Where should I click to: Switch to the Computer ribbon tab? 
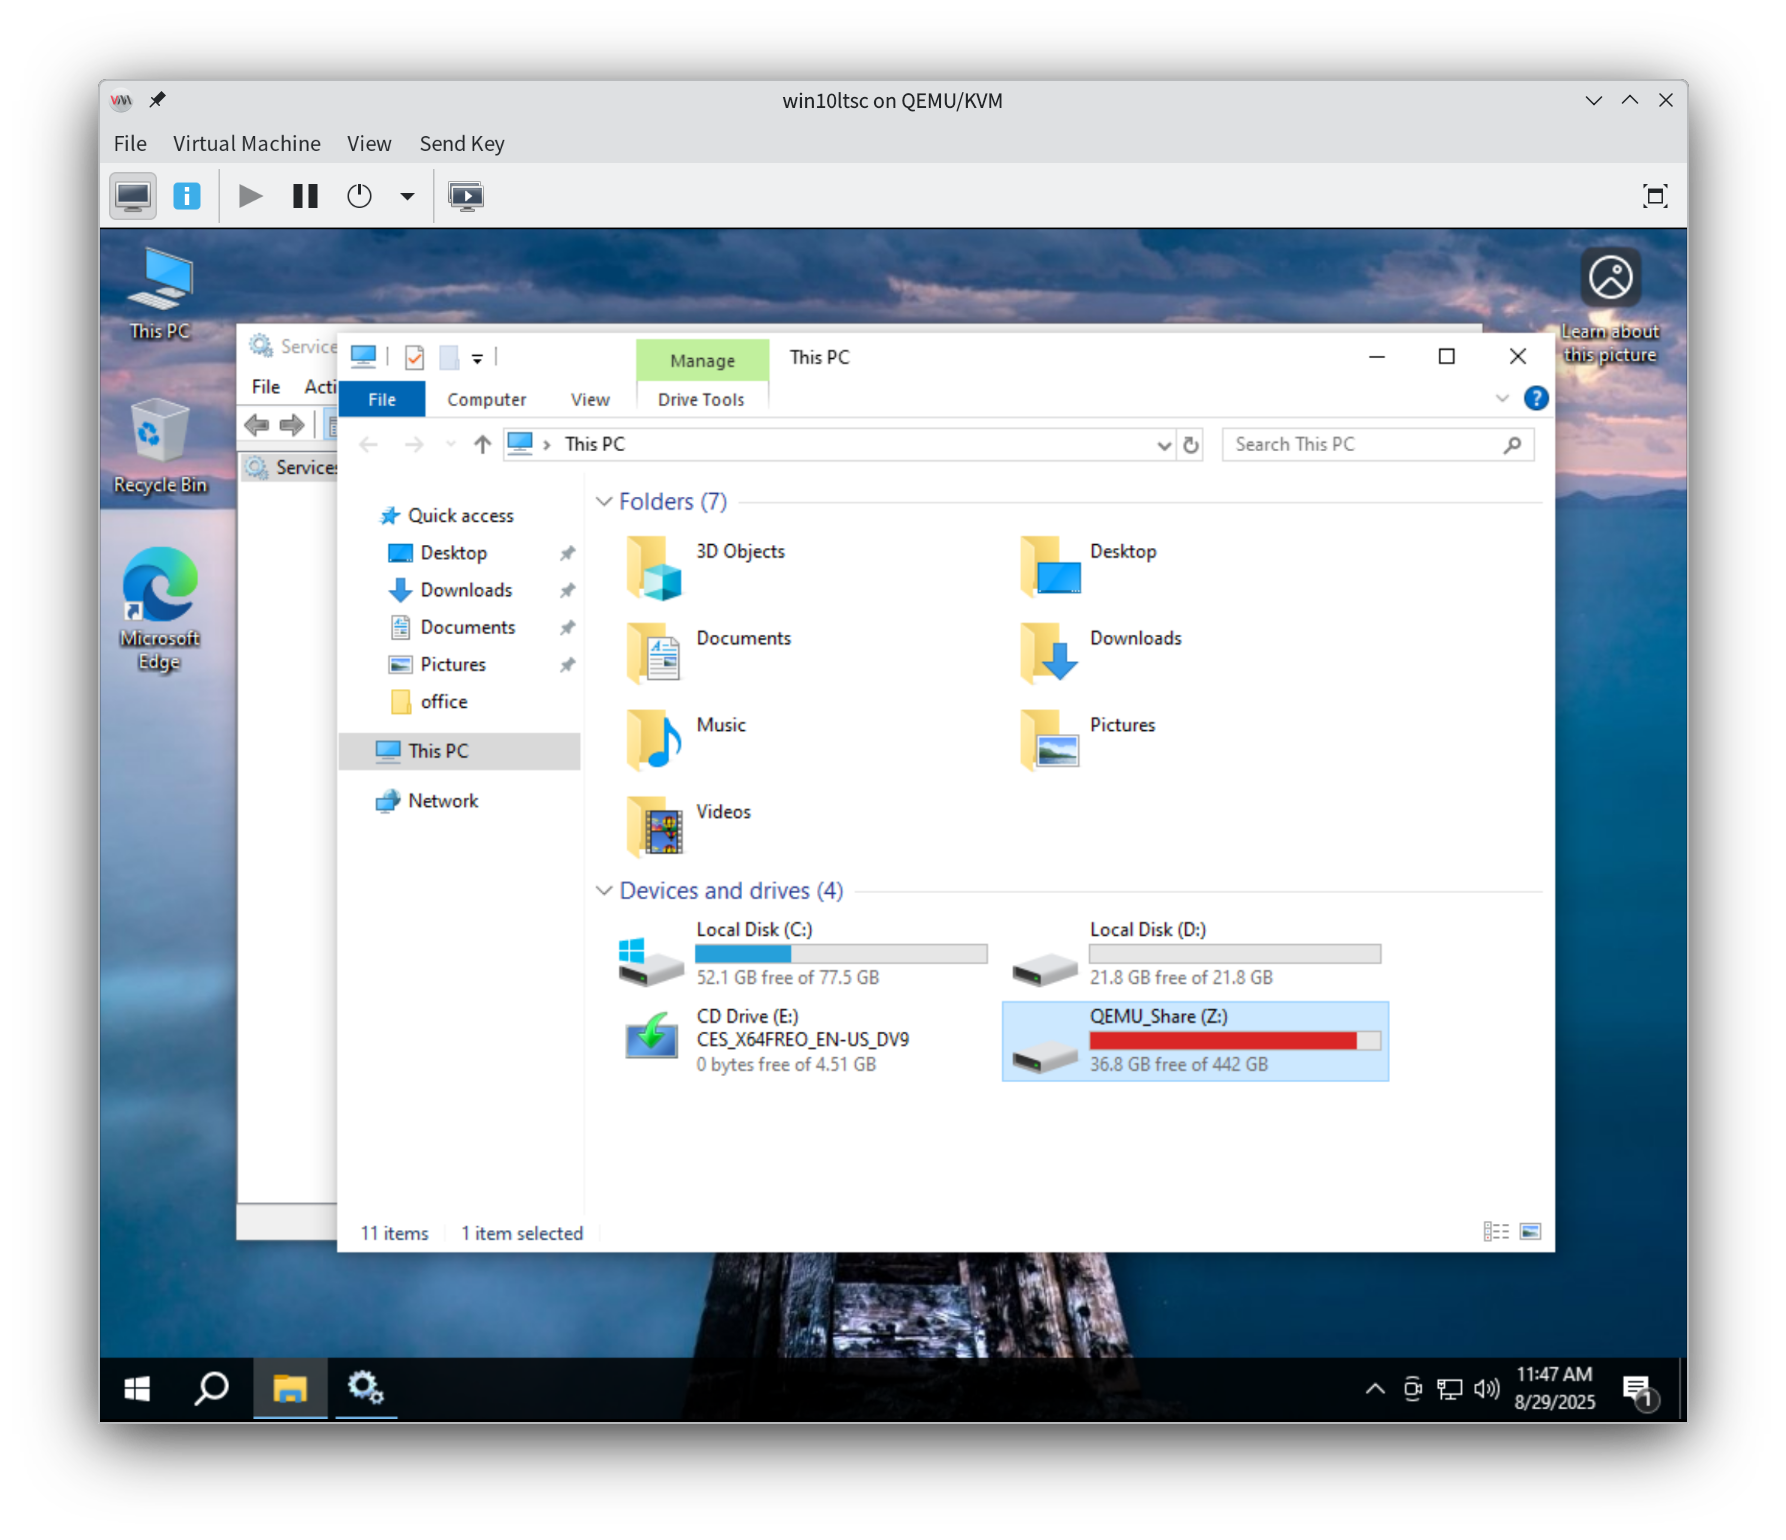(486, 399)
